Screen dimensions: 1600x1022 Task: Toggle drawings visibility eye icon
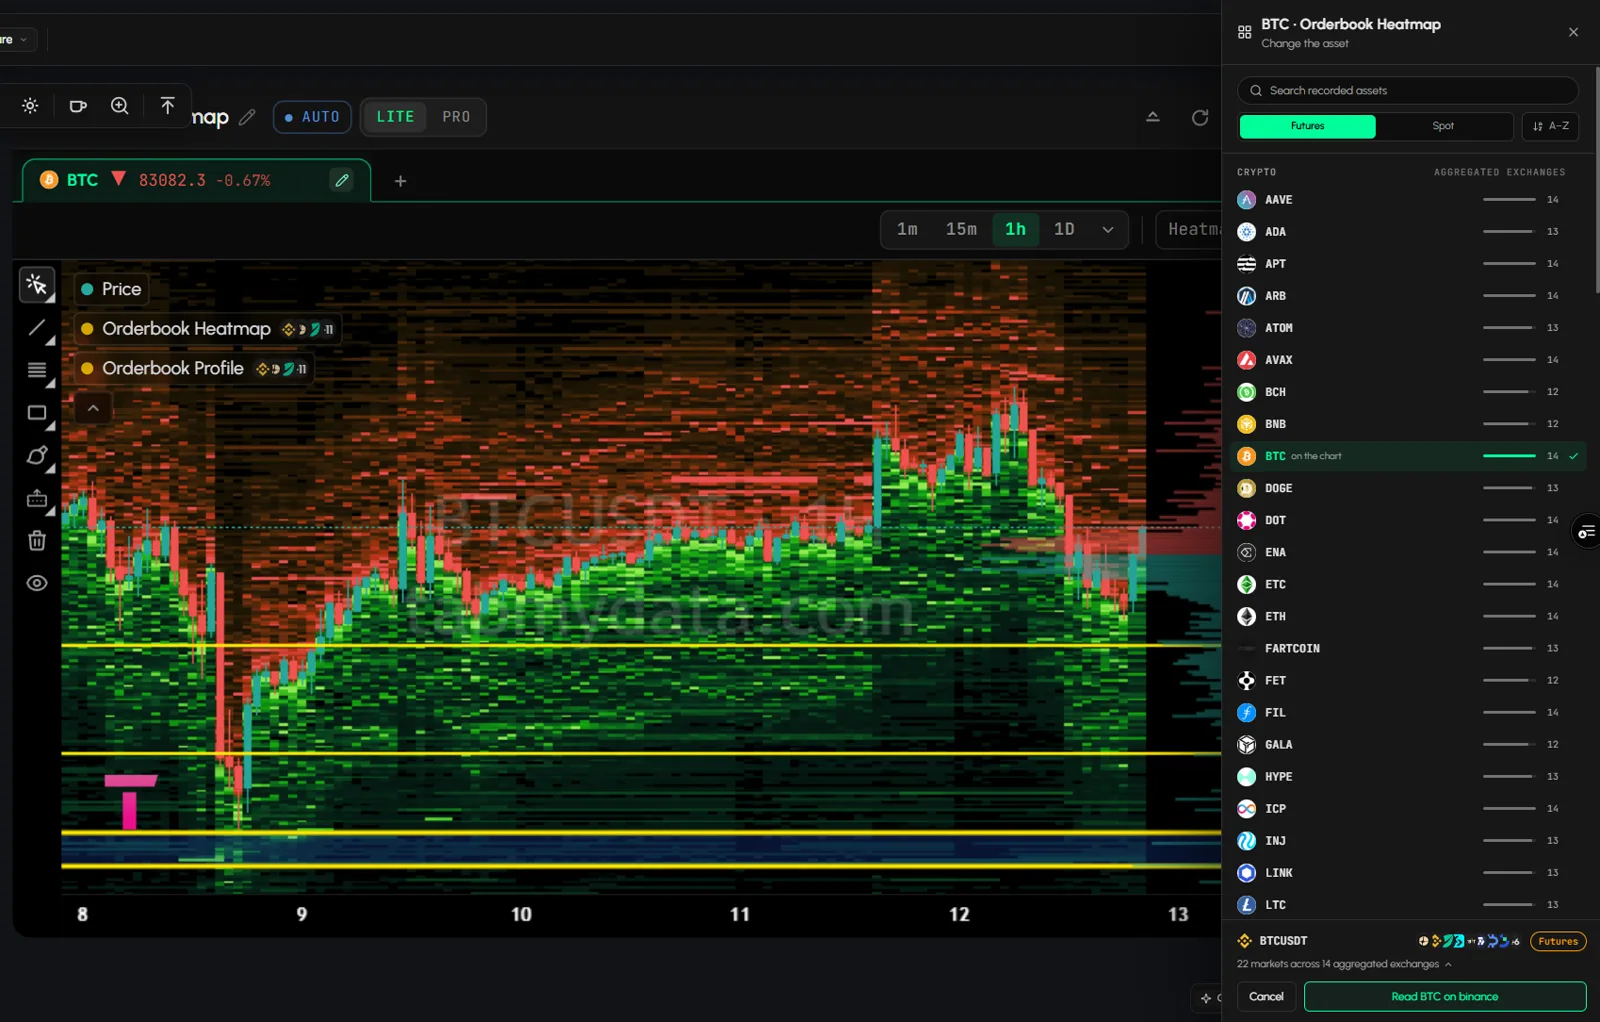coord(37,583)
